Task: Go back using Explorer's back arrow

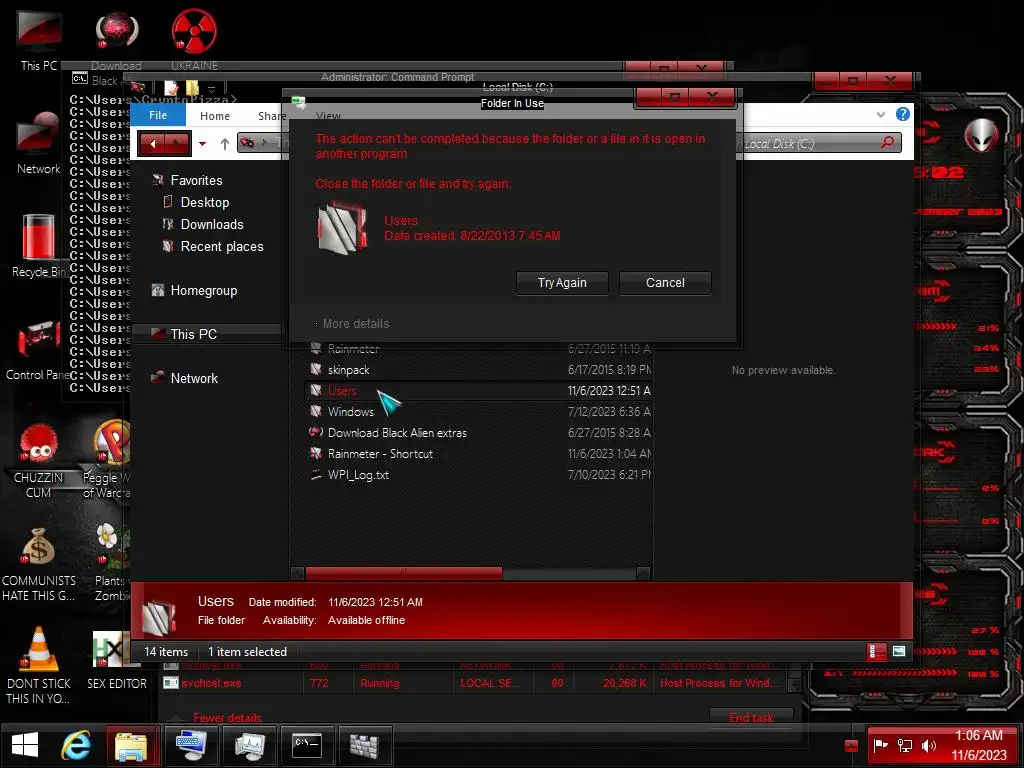Action: (152, 144)
